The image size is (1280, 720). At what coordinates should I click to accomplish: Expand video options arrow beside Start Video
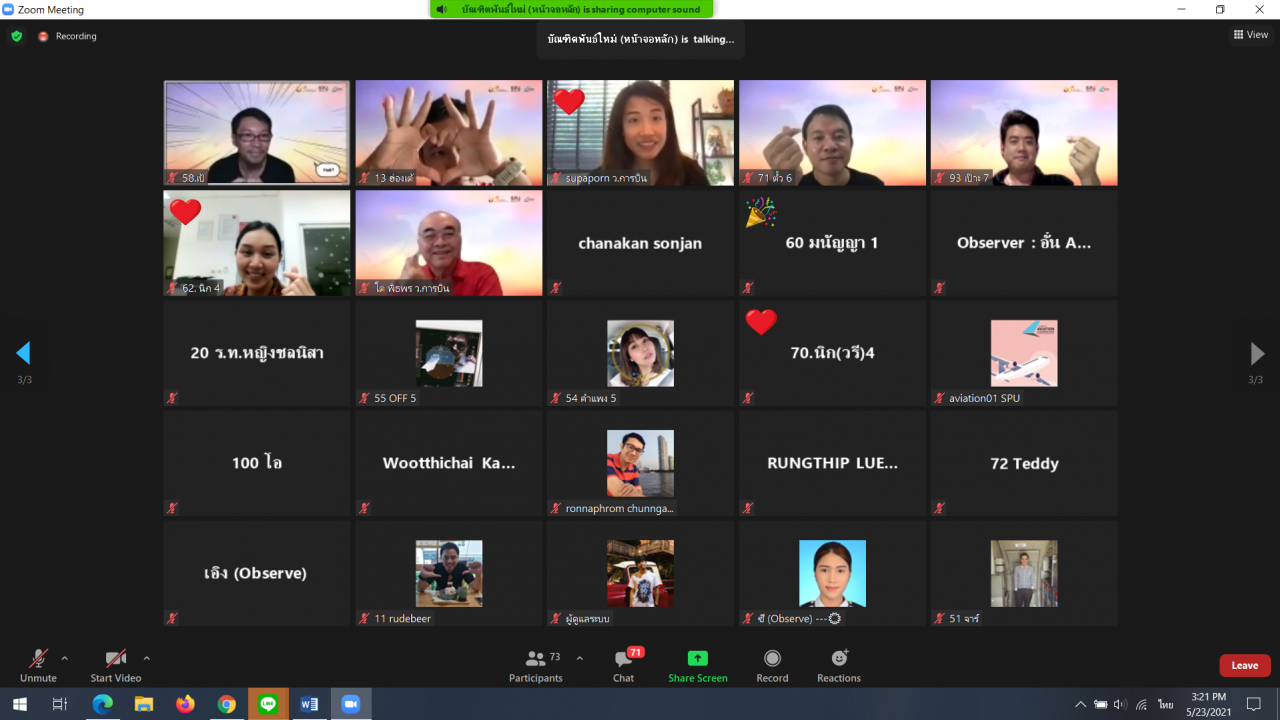pyautogui.click(x=146, y=658)
